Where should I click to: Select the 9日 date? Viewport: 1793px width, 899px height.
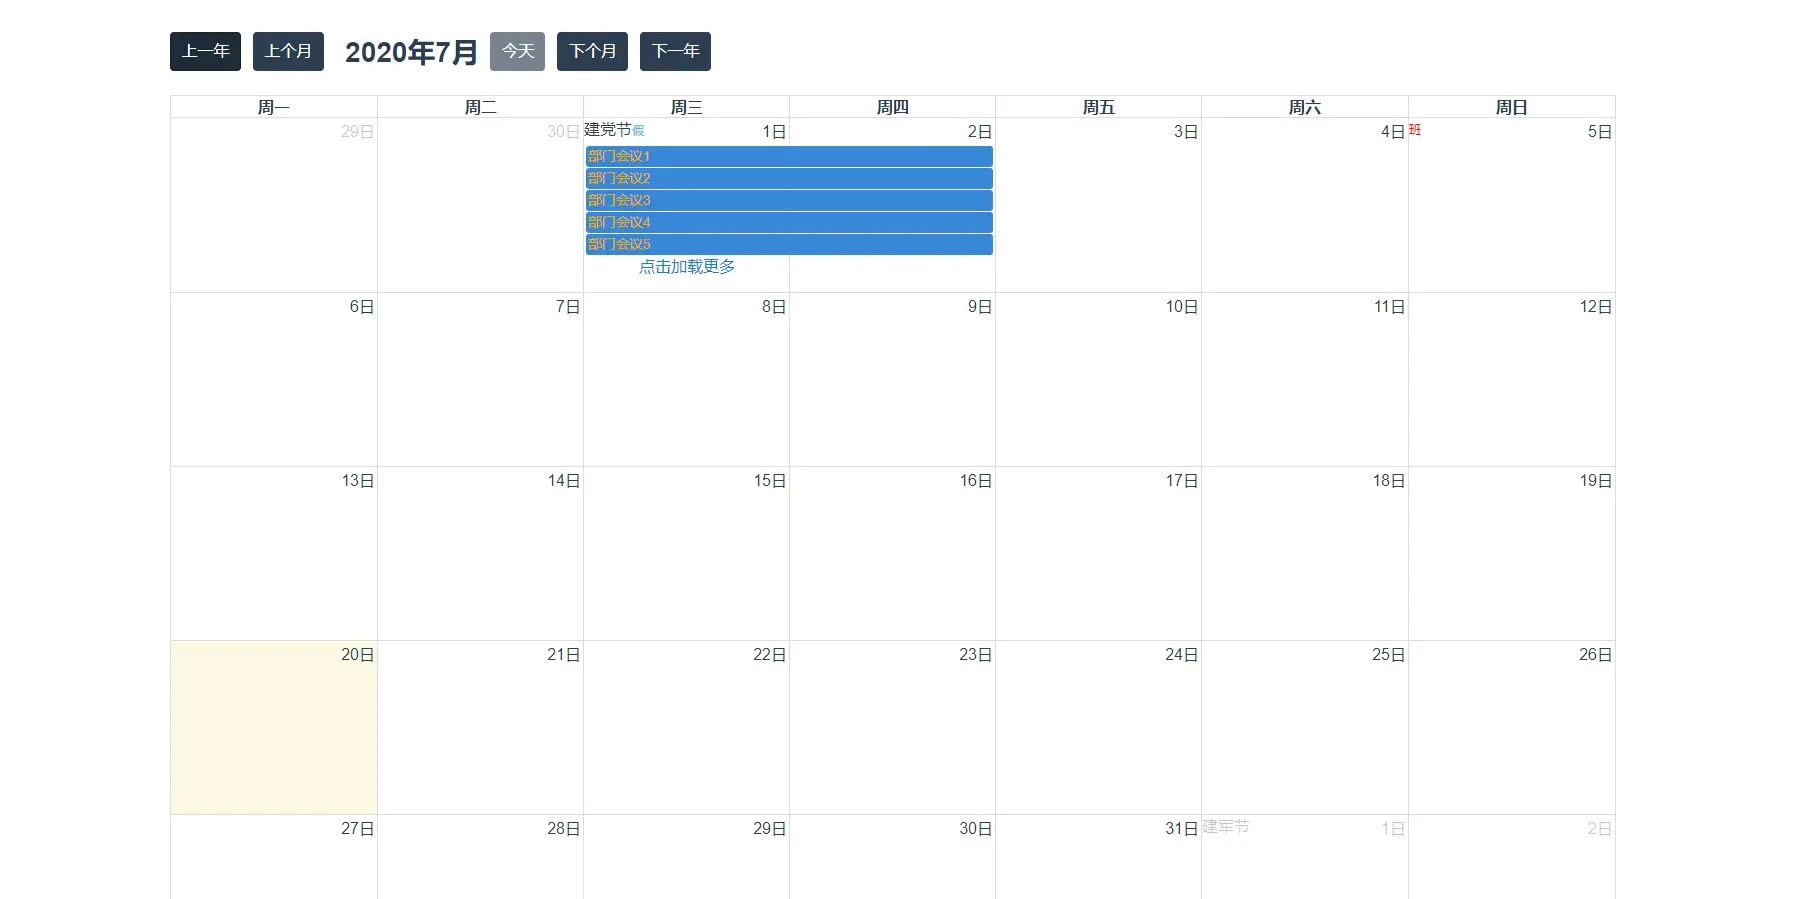point(979,307)
